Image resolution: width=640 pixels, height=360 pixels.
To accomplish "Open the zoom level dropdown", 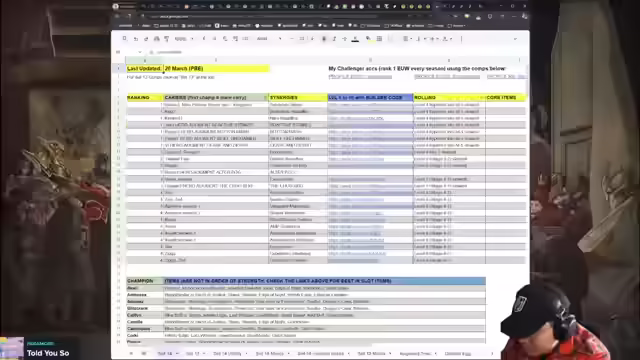I will point(184,39).
